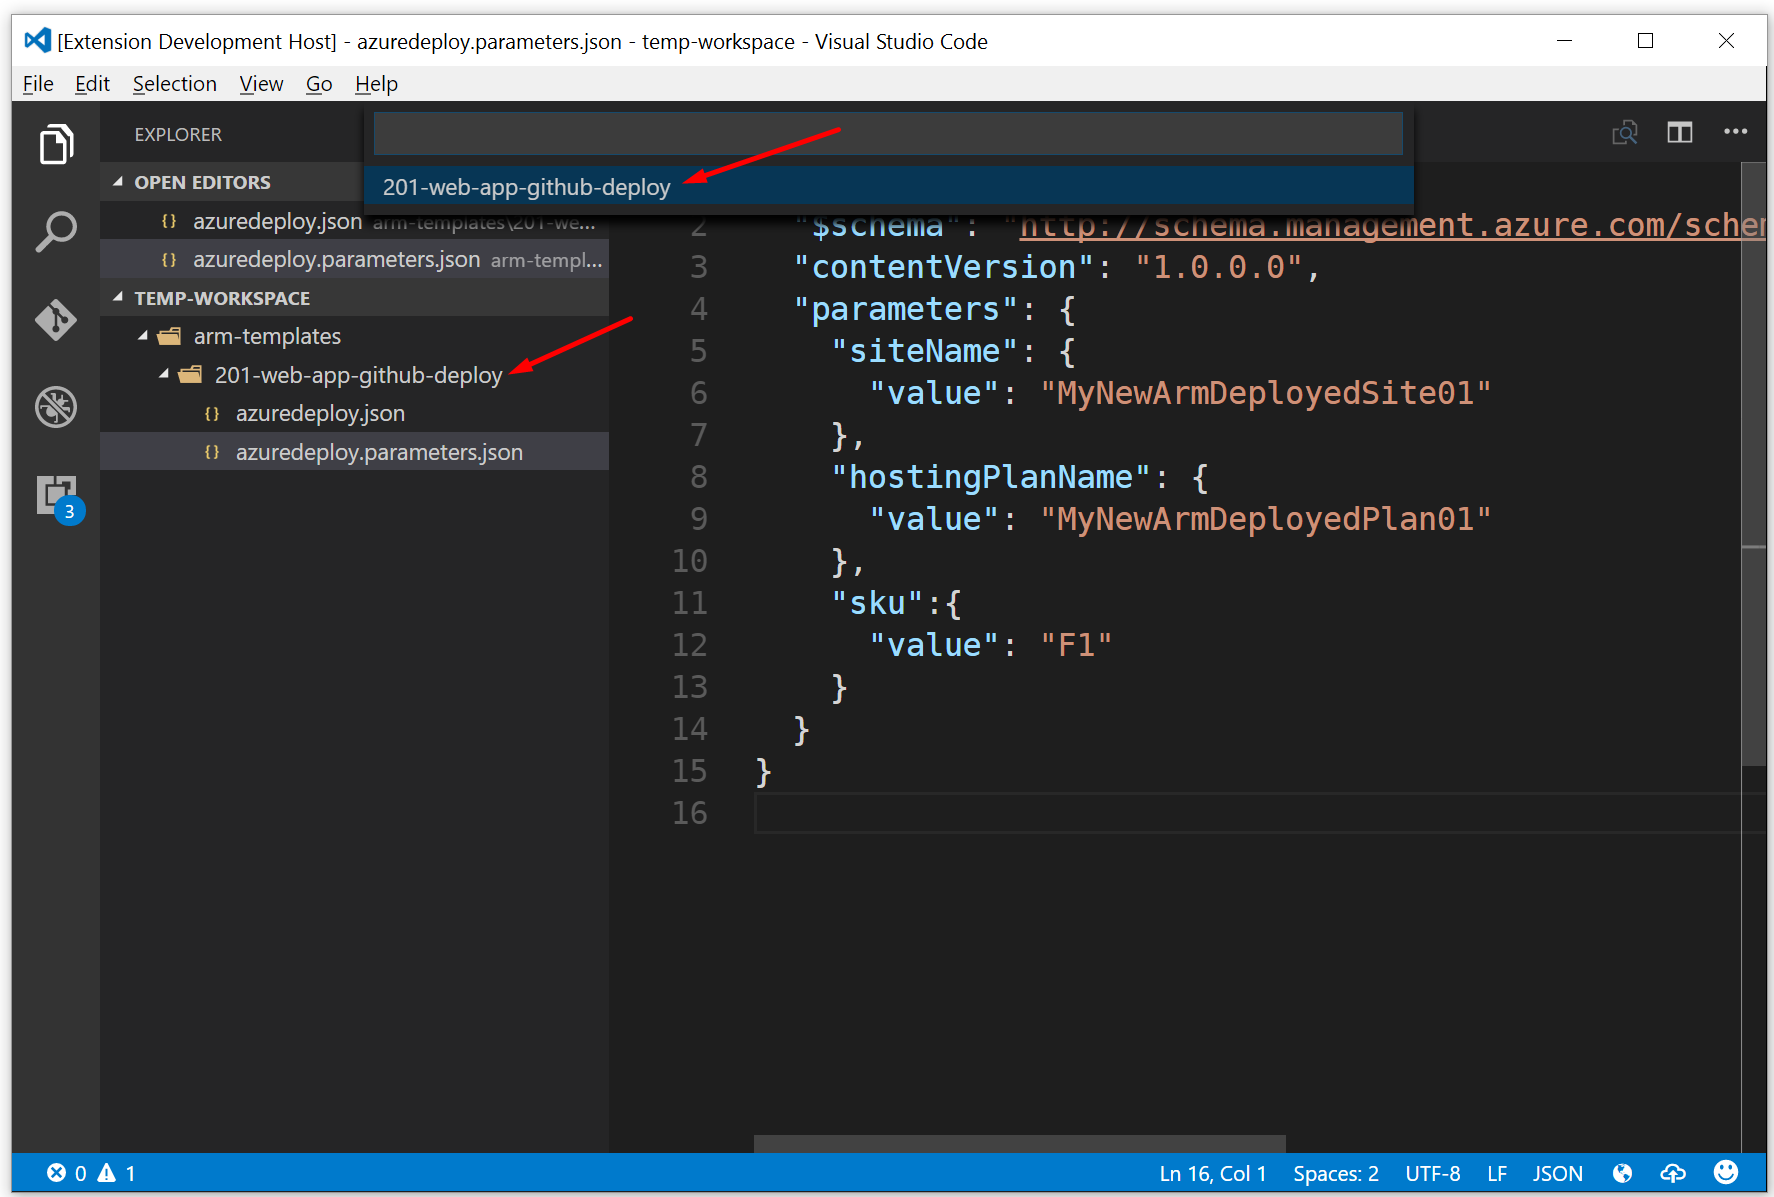Image resolution: width=1774 pixels, height=1197 pixels.
Task: Click the "contentVersion" key on line 3
Action: click(944, 267)
